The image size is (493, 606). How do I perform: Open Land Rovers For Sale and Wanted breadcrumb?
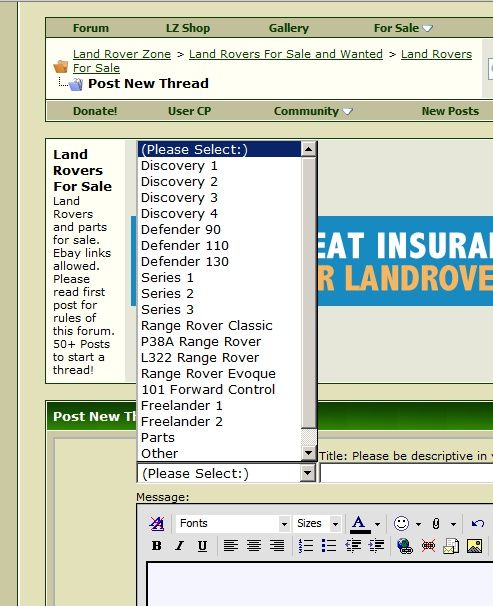(x=286, y=54)
